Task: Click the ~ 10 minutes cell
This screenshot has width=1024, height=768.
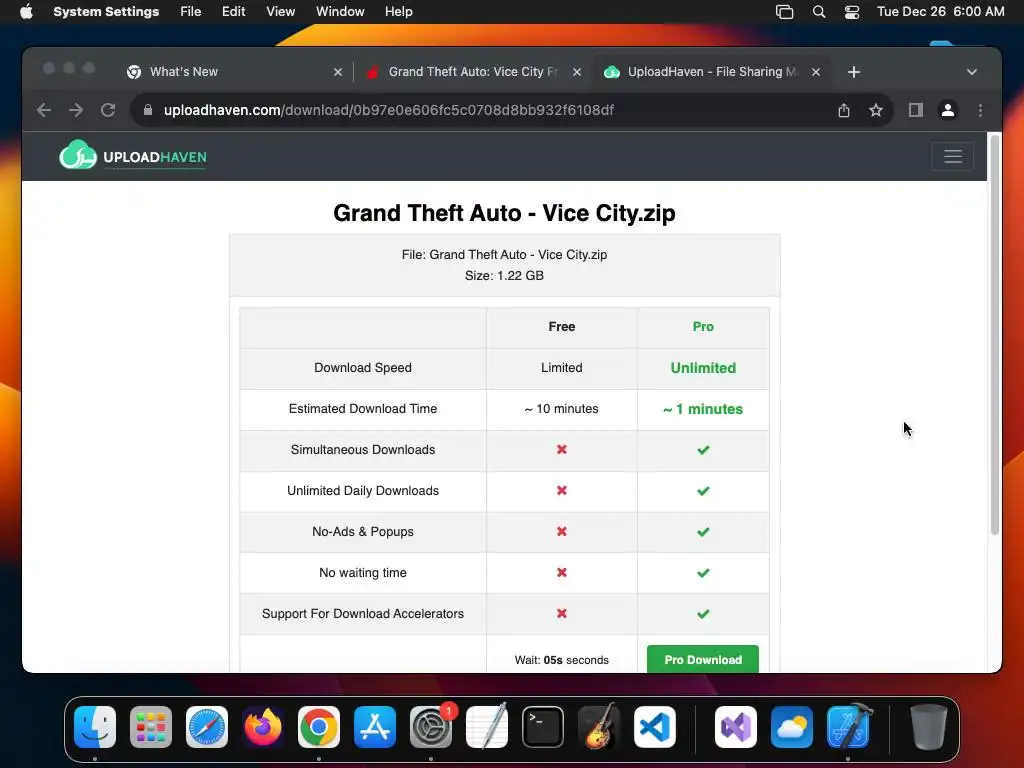Action: point(562,409)
